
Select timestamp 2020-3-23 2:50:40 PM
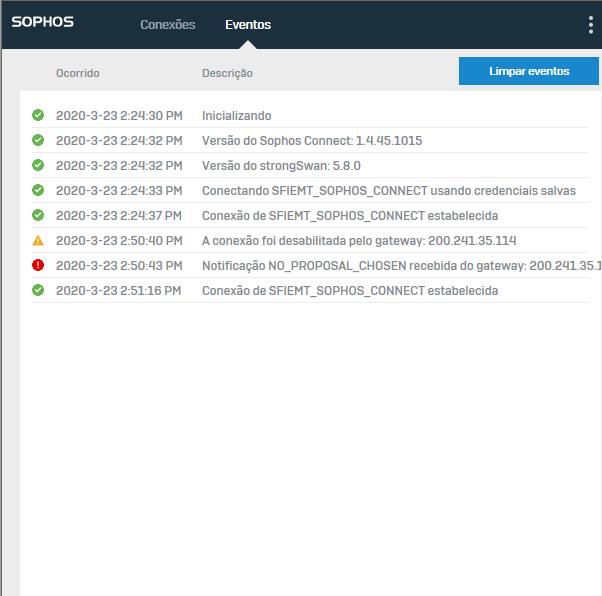click(119, 240)
